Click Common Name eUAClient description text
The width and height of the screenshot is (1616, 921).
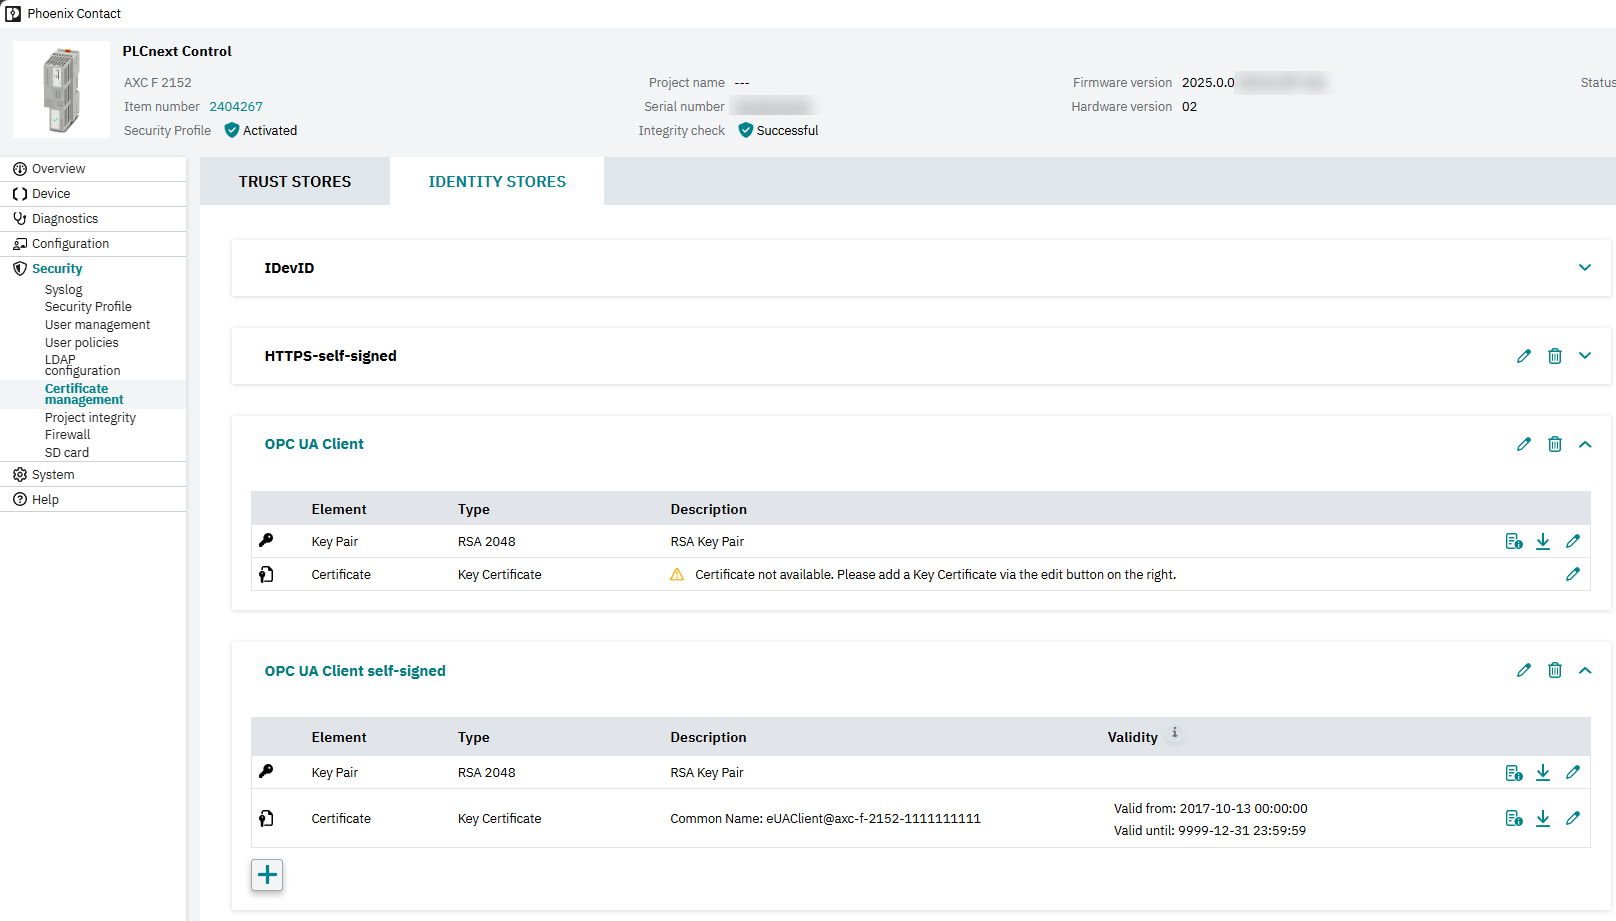click(825, 818)
